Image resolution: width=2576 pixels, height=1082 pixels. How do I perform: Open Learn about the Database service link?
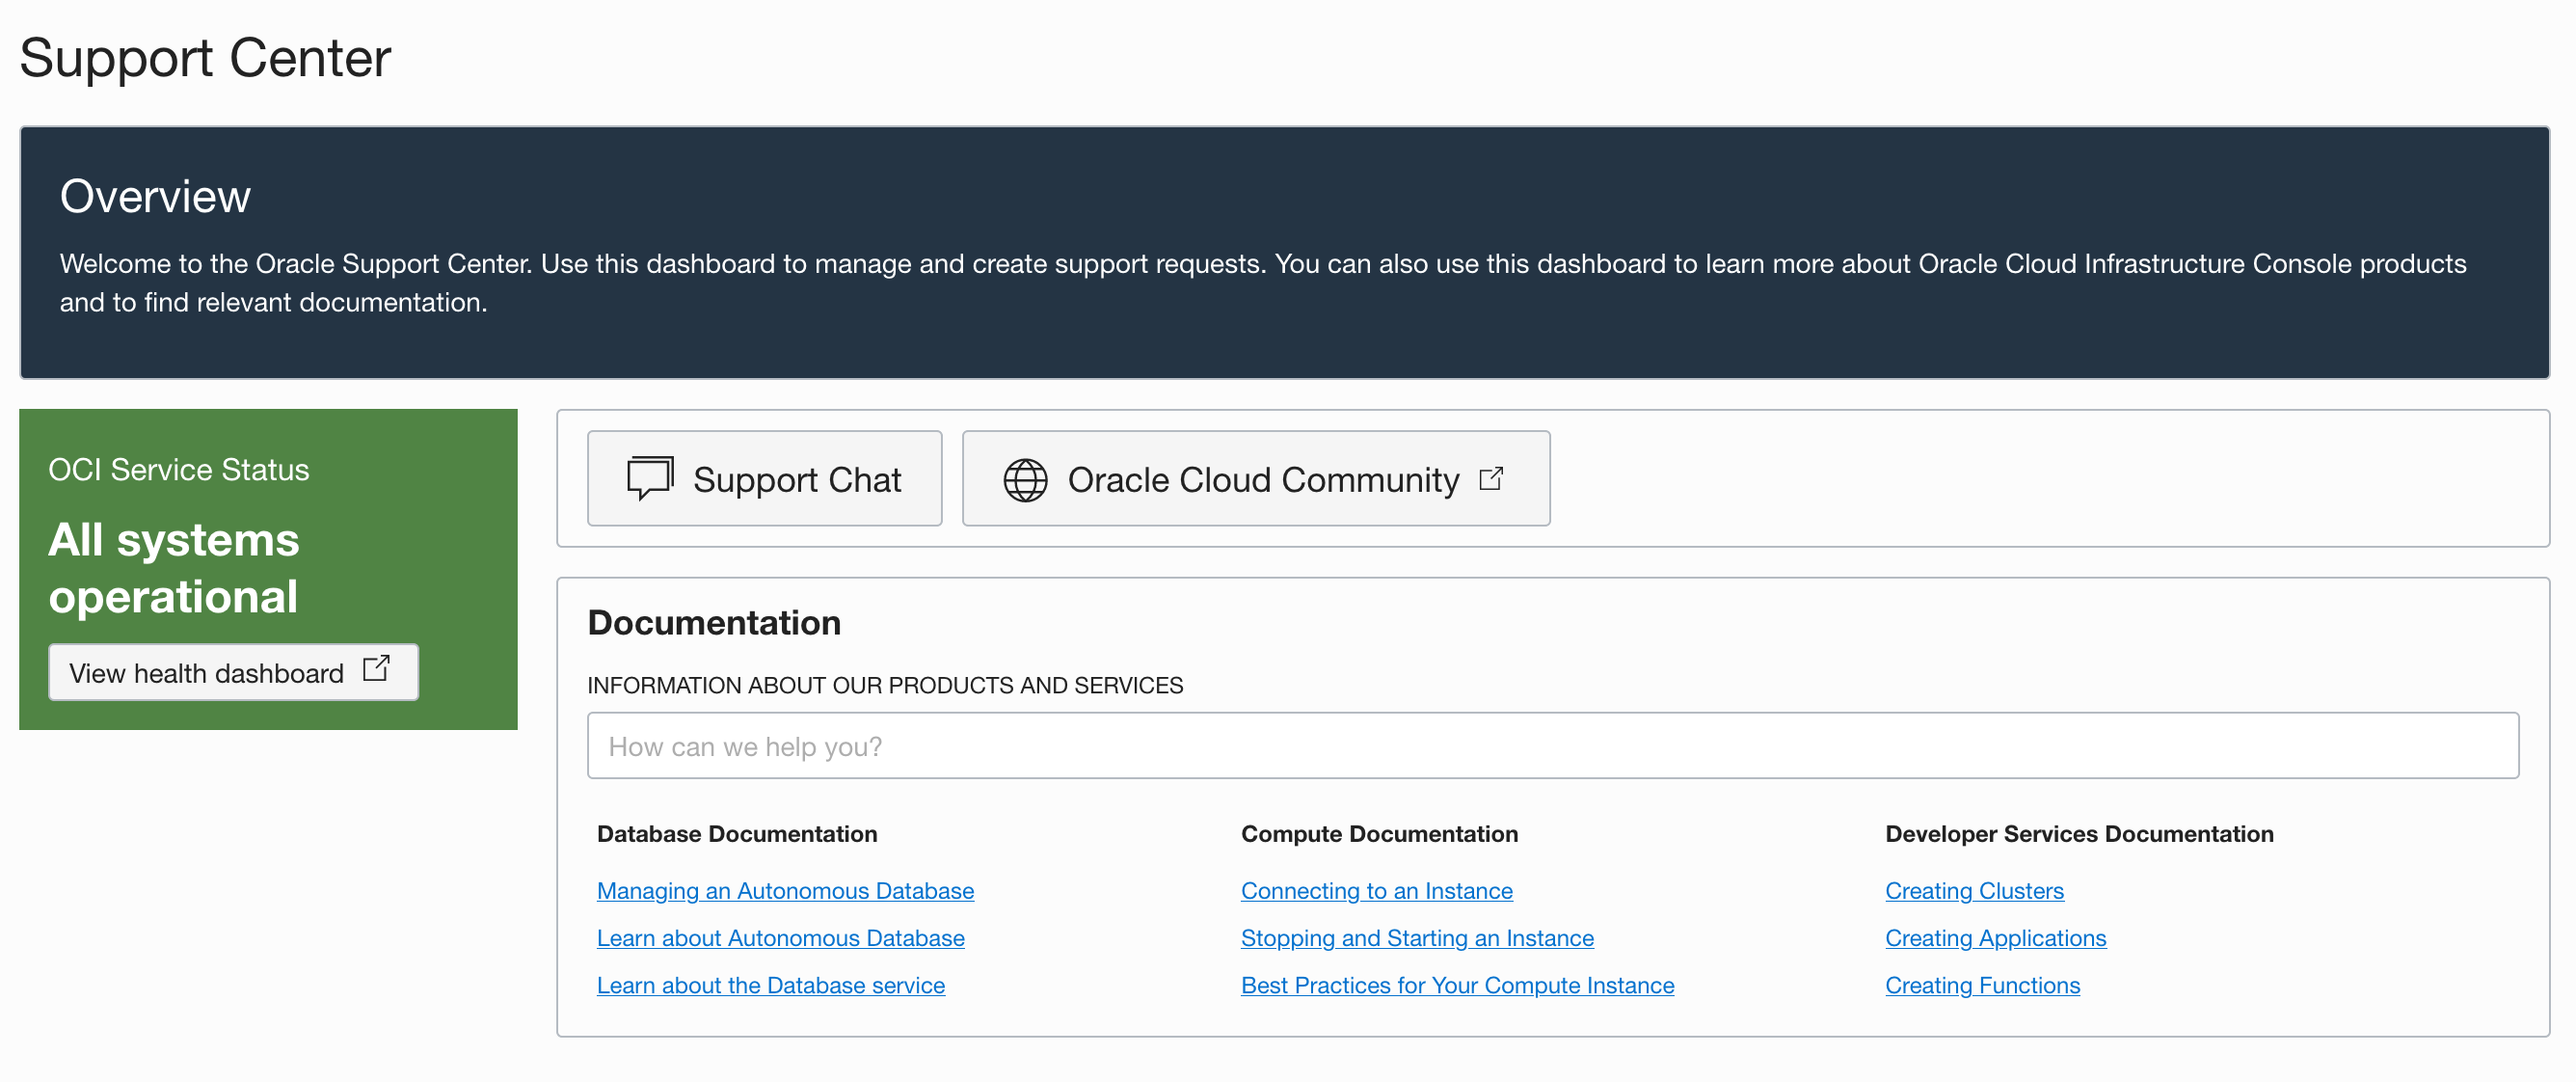pyautogui.click(x=770, y=985)
